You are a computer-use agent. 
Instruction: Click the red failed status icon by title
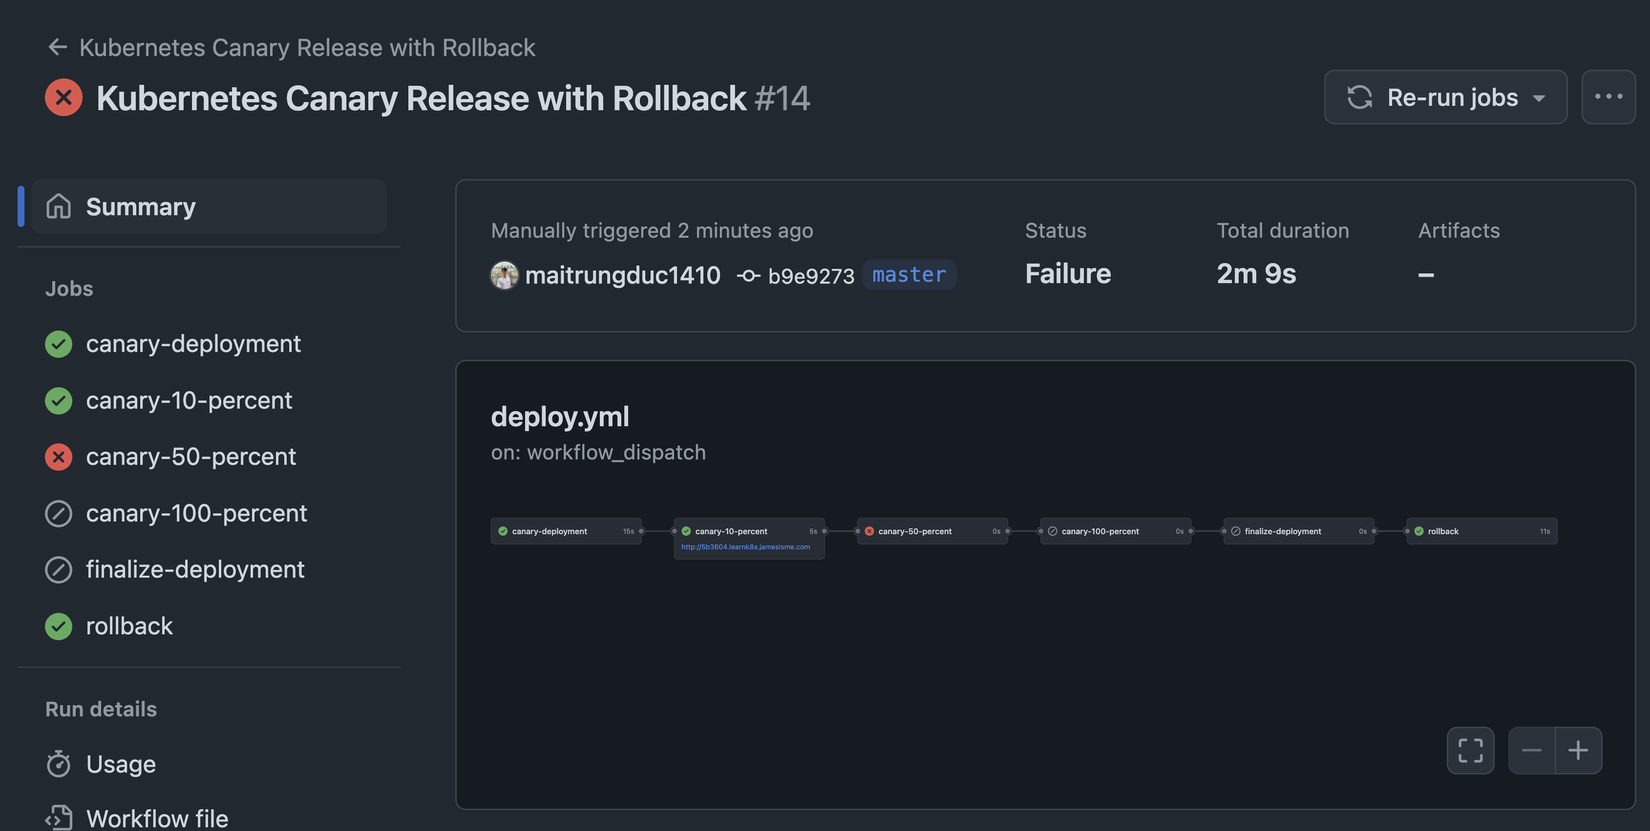click(x=64, y=98)
